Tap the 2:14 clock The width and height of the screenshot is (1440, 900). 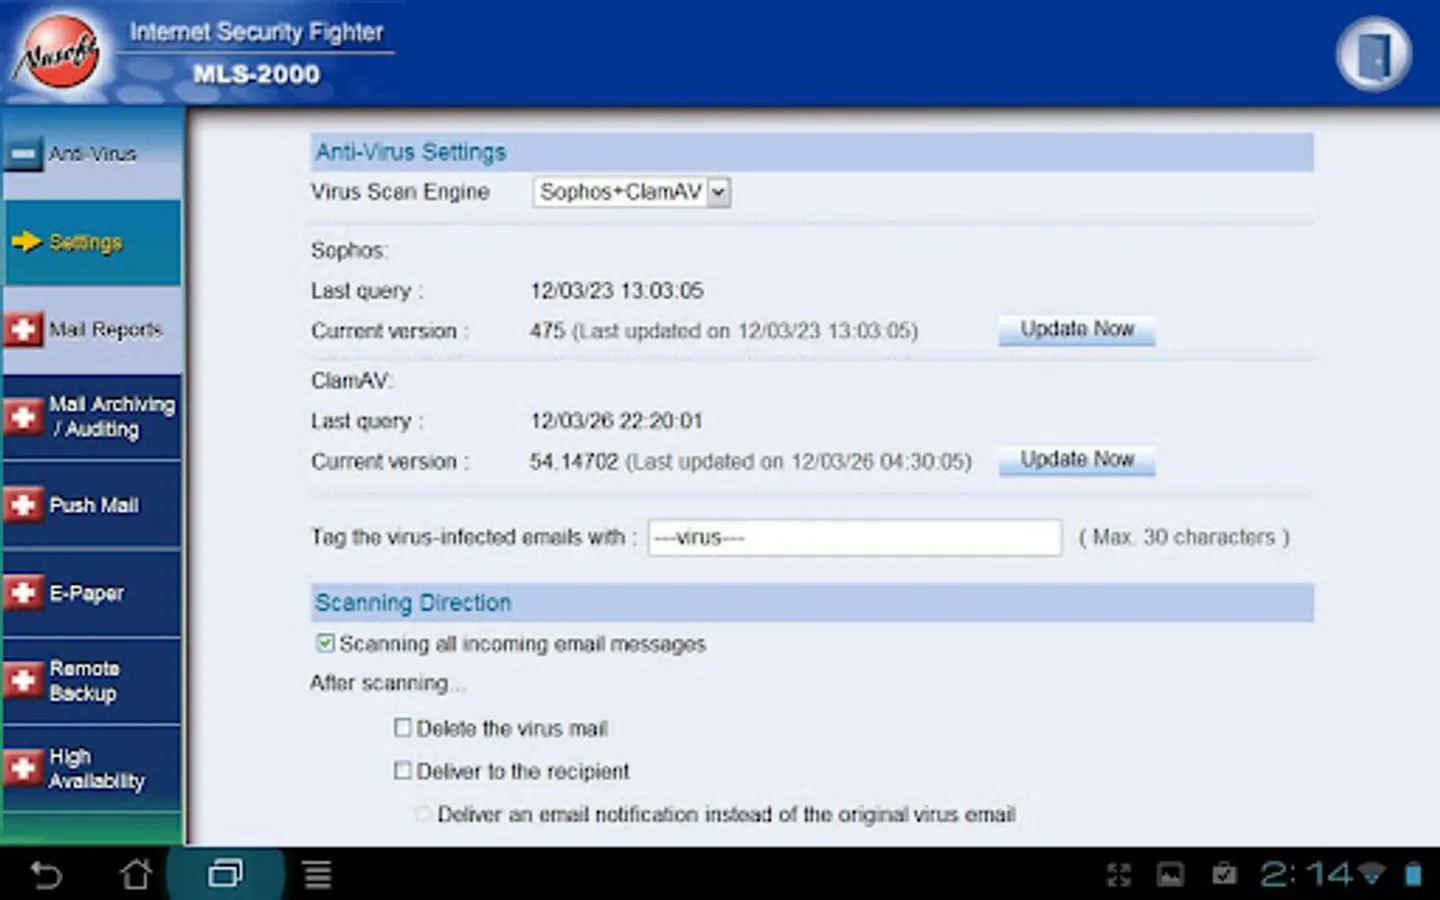[x=1306, y=875]
